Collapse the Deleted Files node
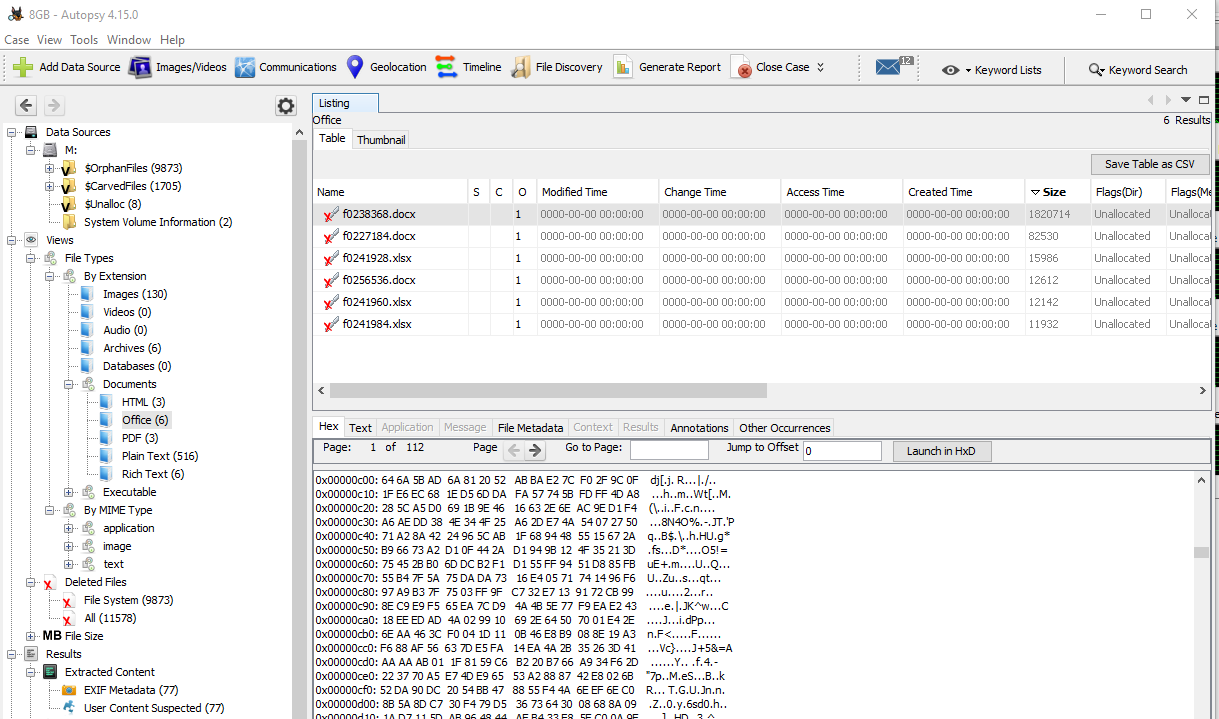The width and height of the screenshot is (1219, 719). pos(31,582)
